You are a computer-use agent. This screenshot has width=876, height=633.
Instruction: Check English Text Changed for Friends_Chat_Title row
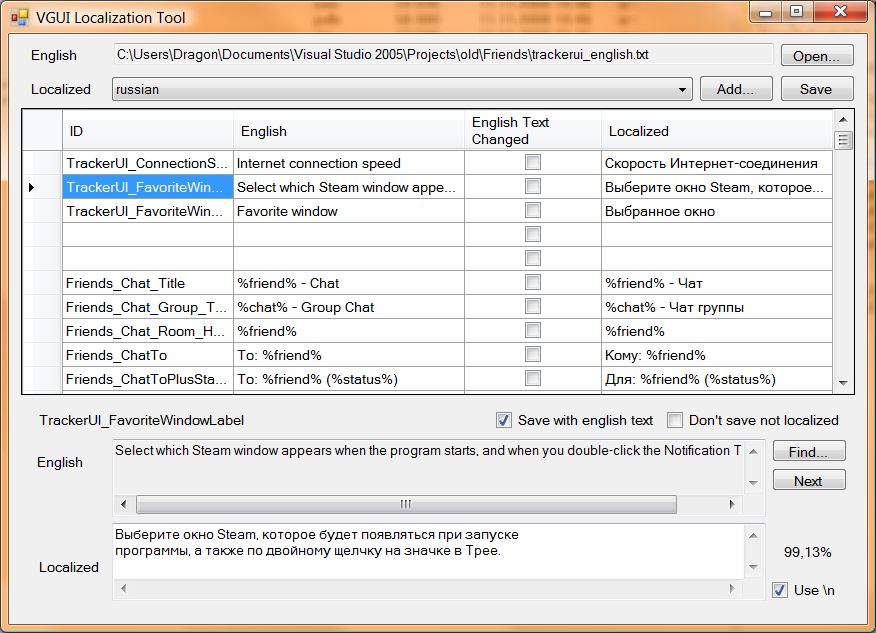click(533, 283)
